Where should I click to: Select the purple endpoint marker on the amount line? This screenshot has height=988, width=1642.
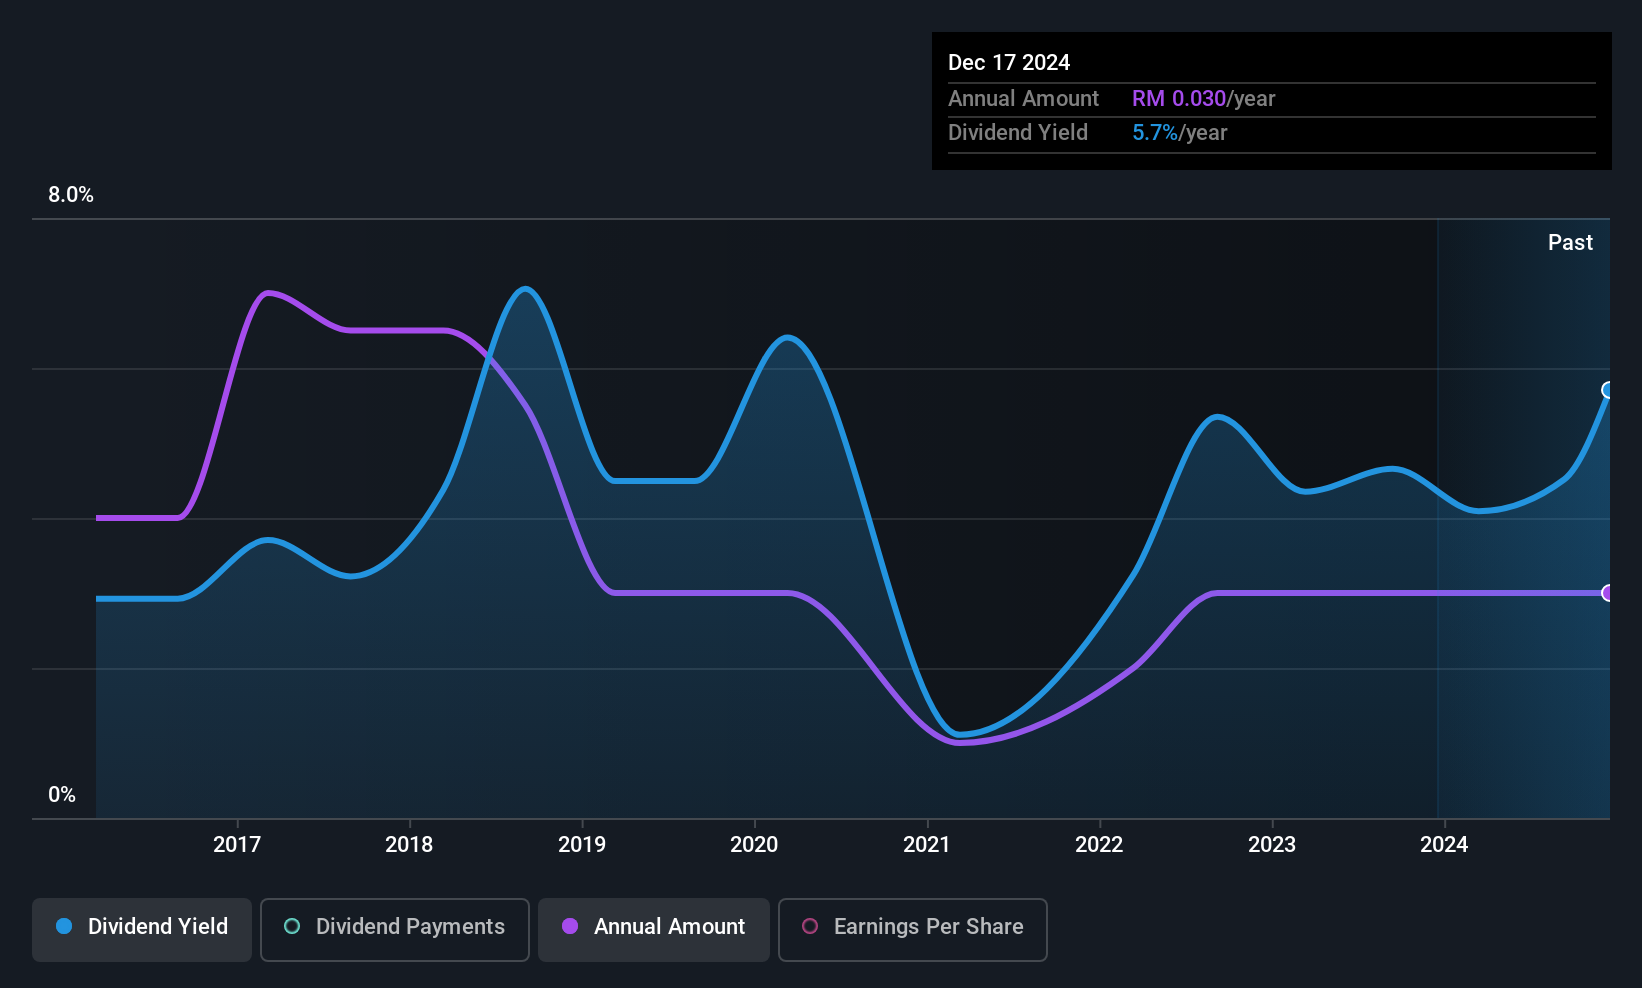(x=1608, y=593)
